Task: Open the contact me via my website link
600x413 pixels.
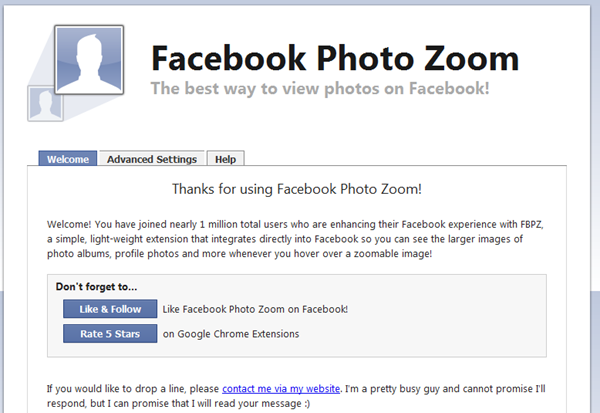Action: coord(280,388)
